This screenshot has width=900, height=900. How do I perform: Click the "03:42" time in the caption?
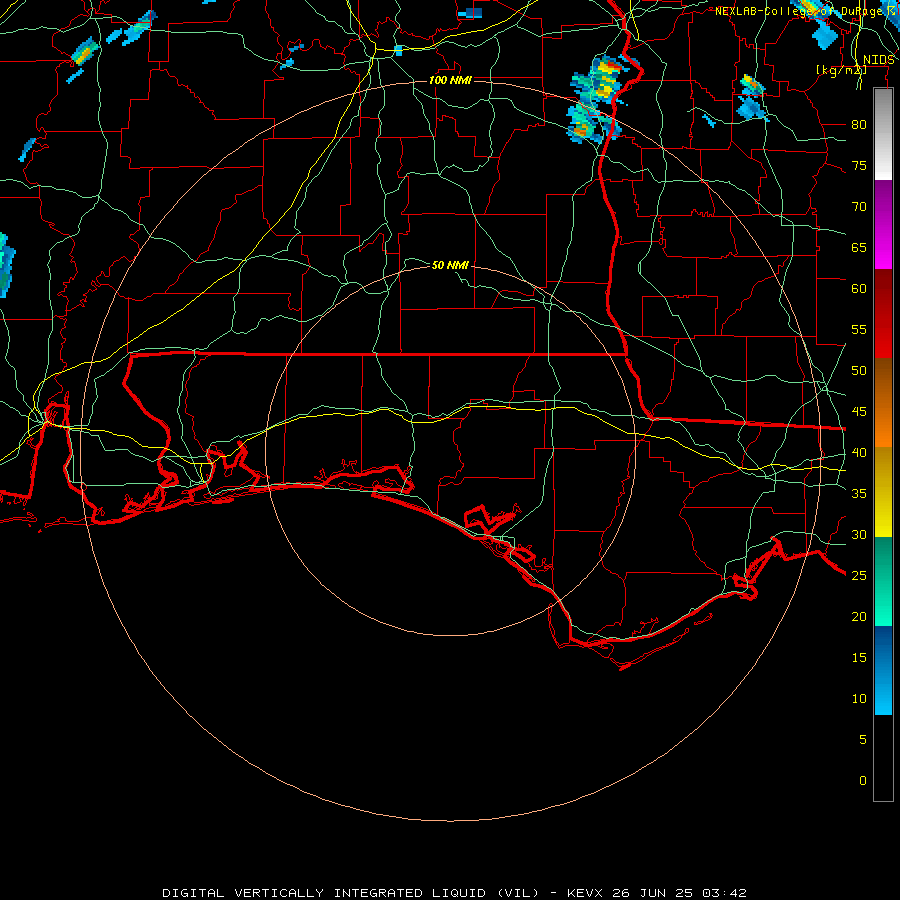(x=723, y=893)
